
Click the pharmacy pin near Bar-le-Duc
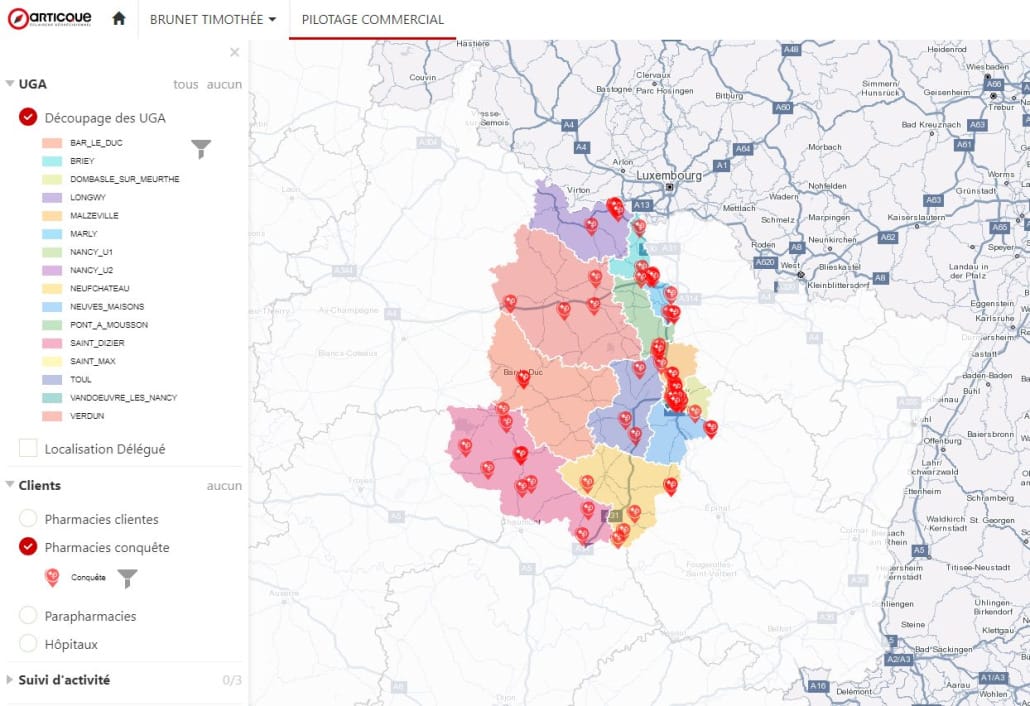pyautogui.click(x=523, y=377)
